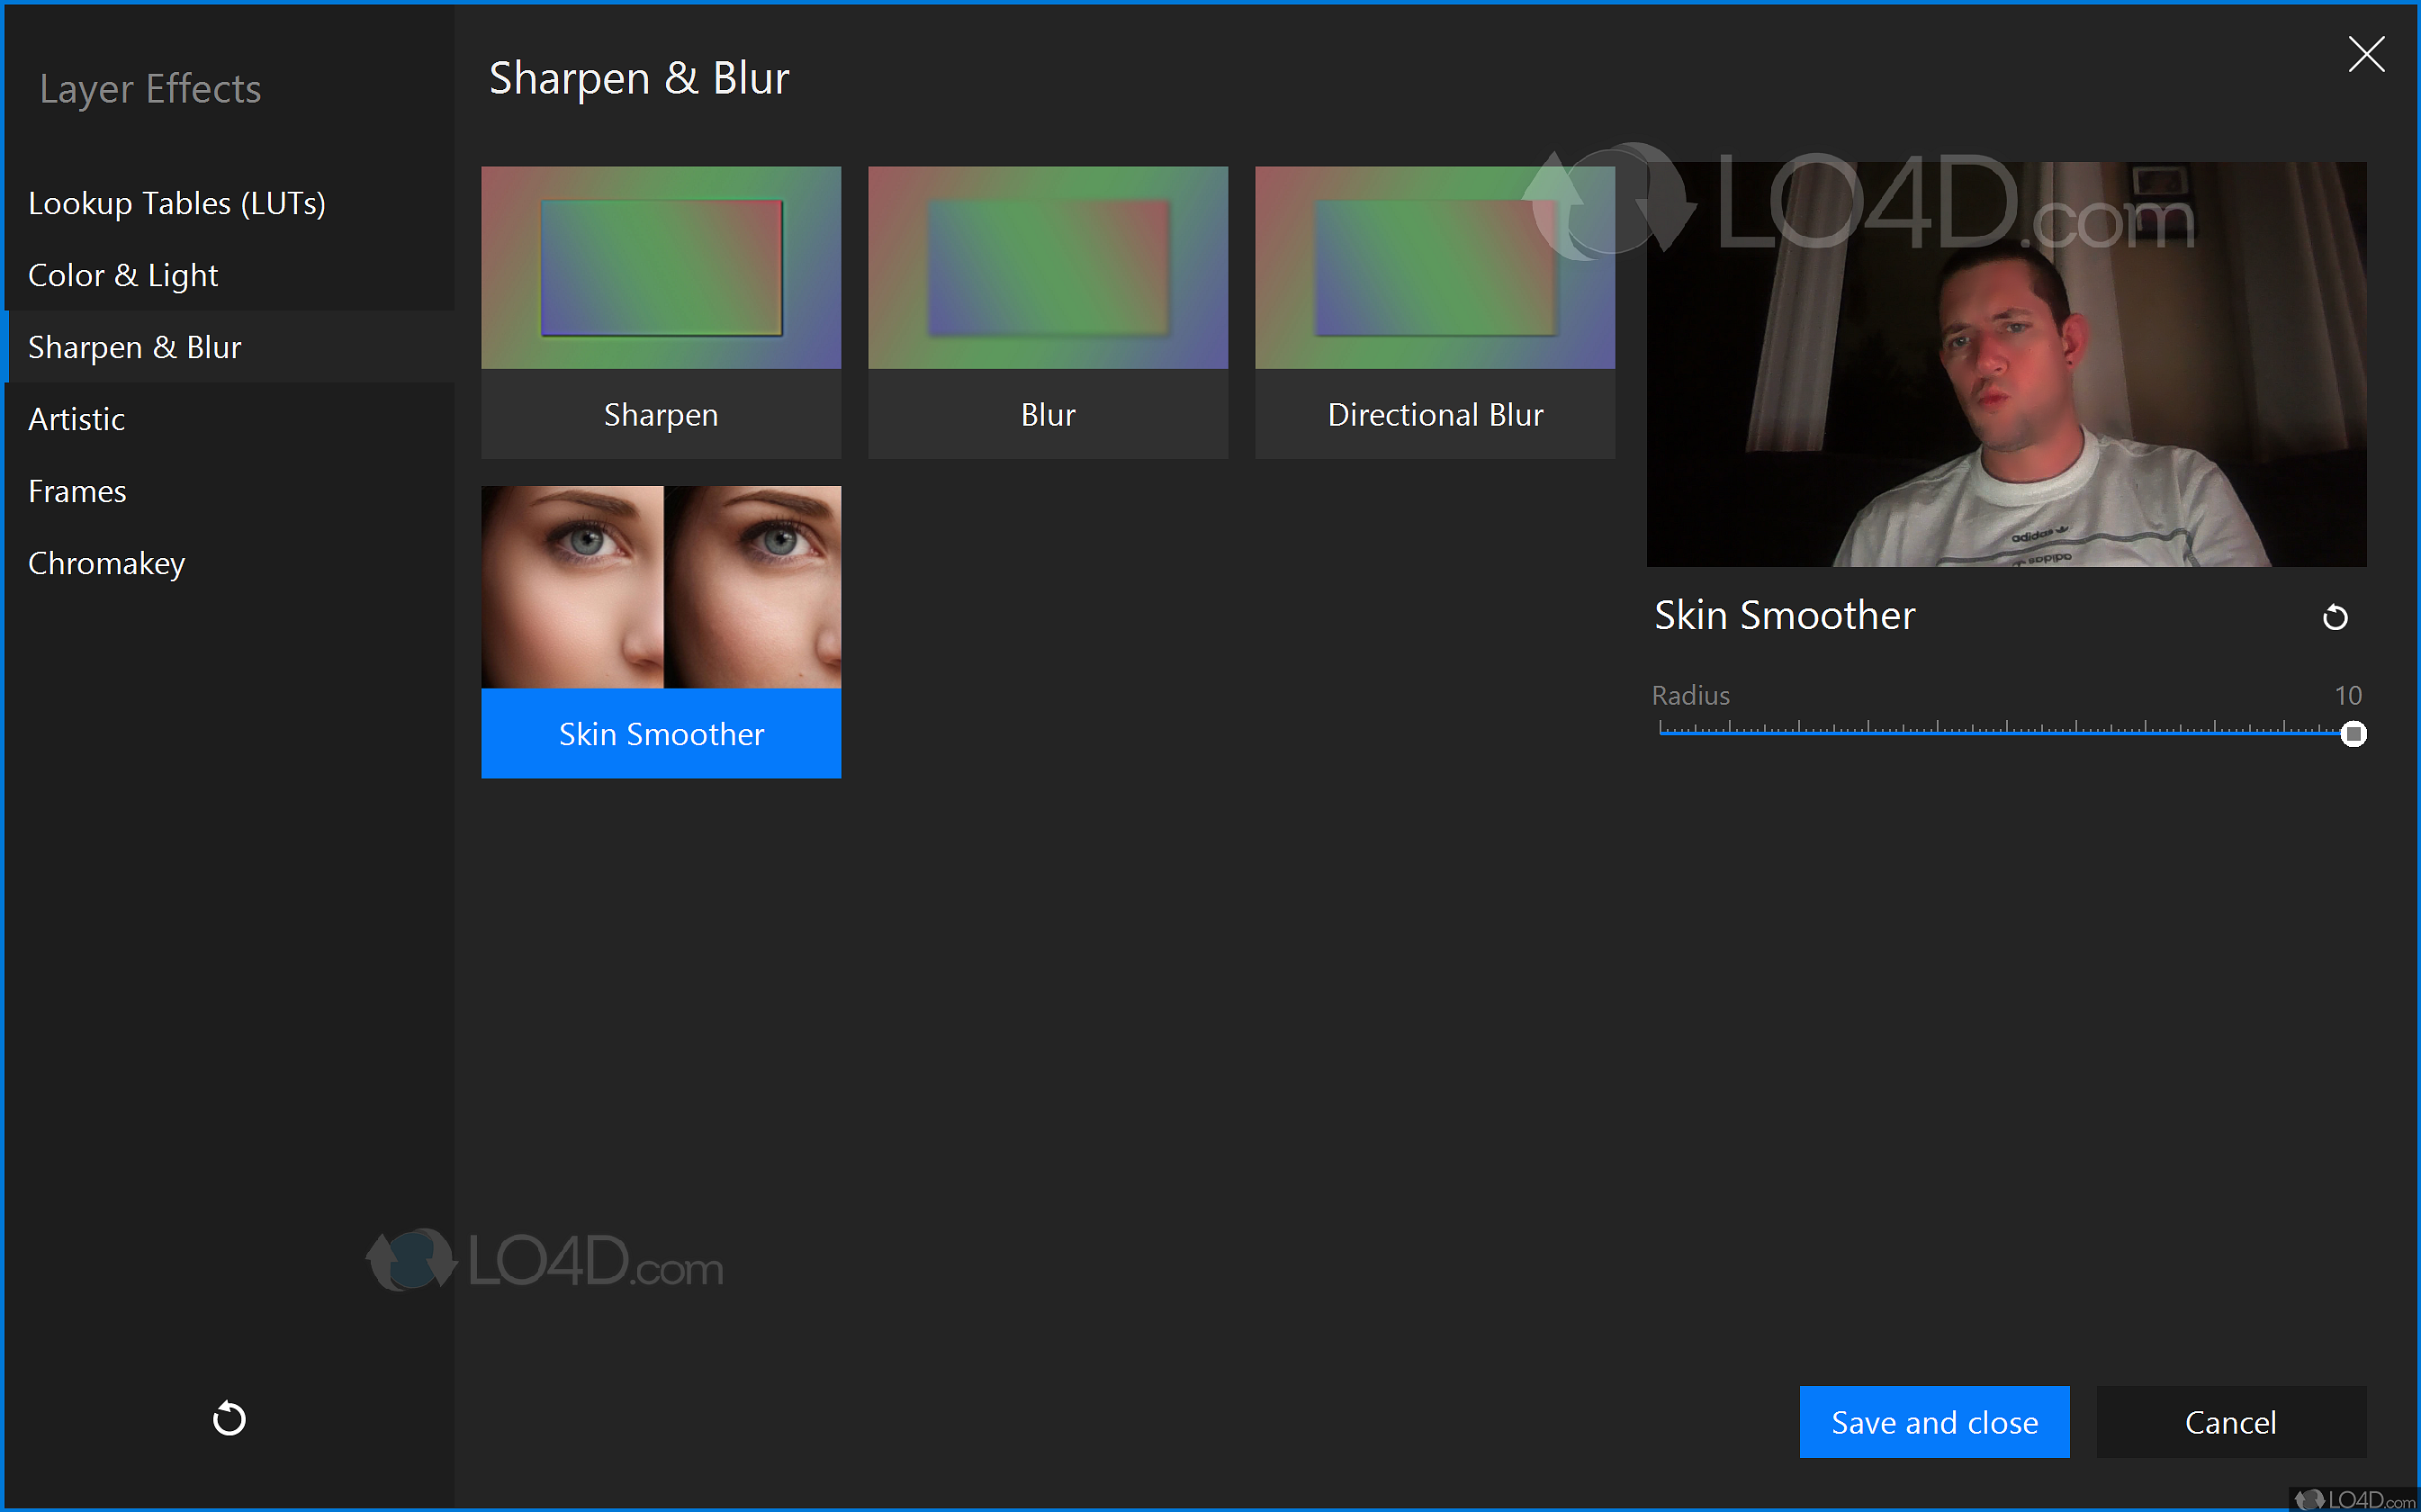Click the webcam preview image
2421x1512 pixels.
pyautogui.click(x=2005, y=365)
